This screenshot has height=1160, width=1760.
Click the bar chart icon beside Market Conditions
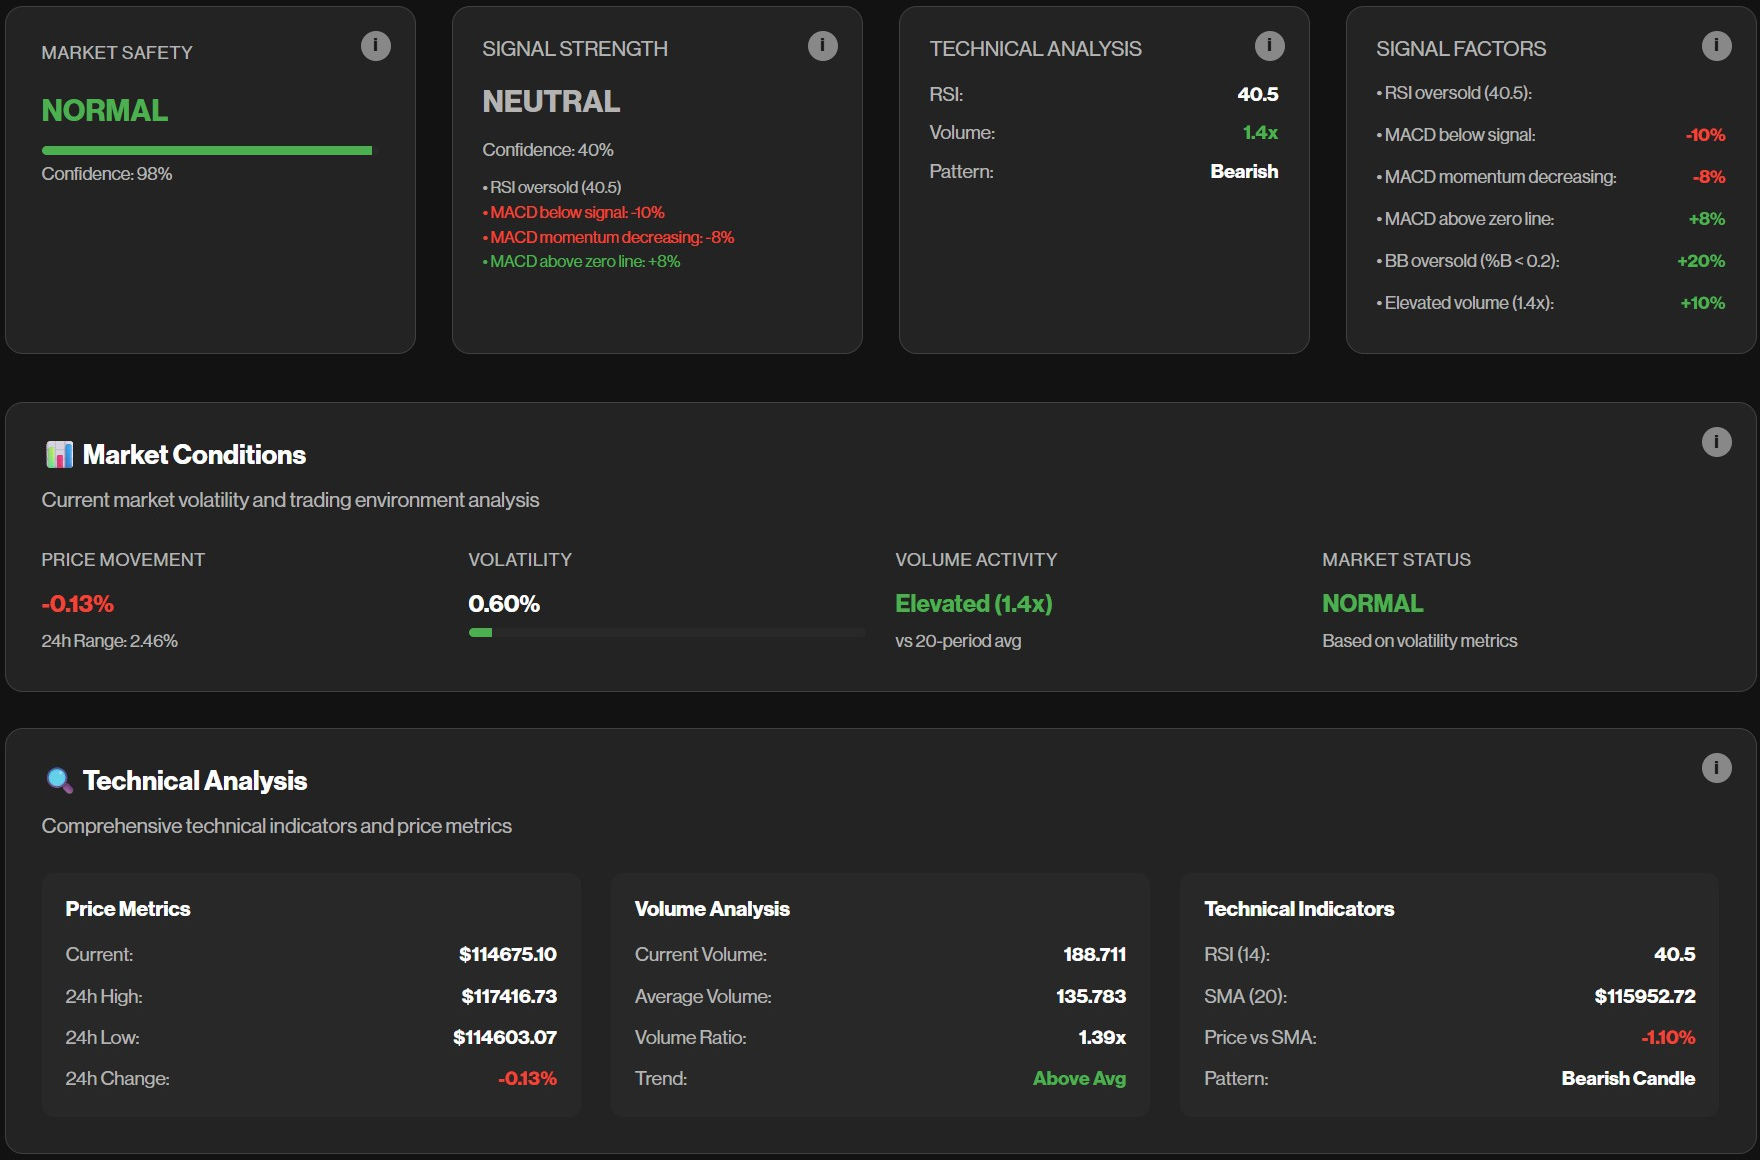pyautogui.click(x=59, y=454)
